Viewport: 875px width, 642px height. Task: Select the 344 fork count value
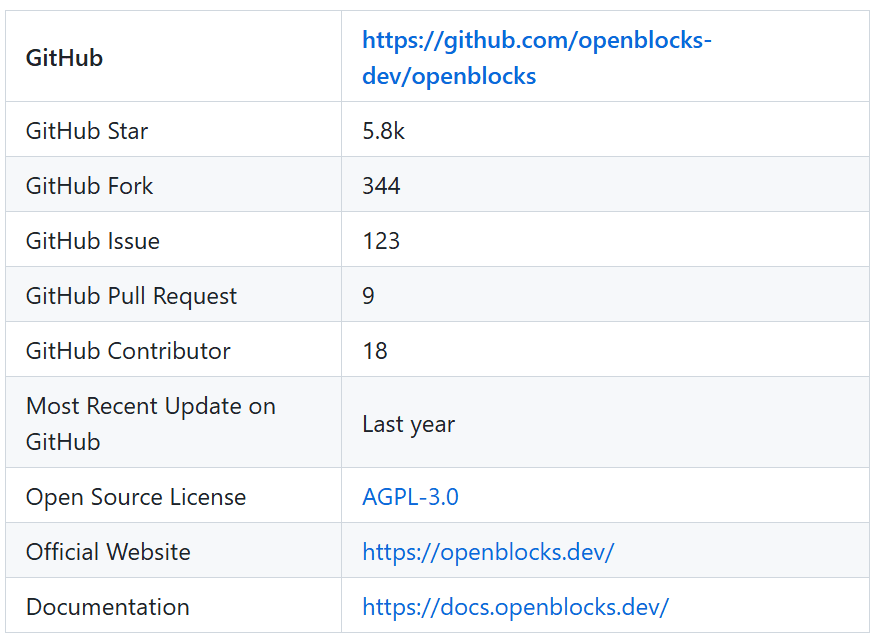tap(381, 185)
